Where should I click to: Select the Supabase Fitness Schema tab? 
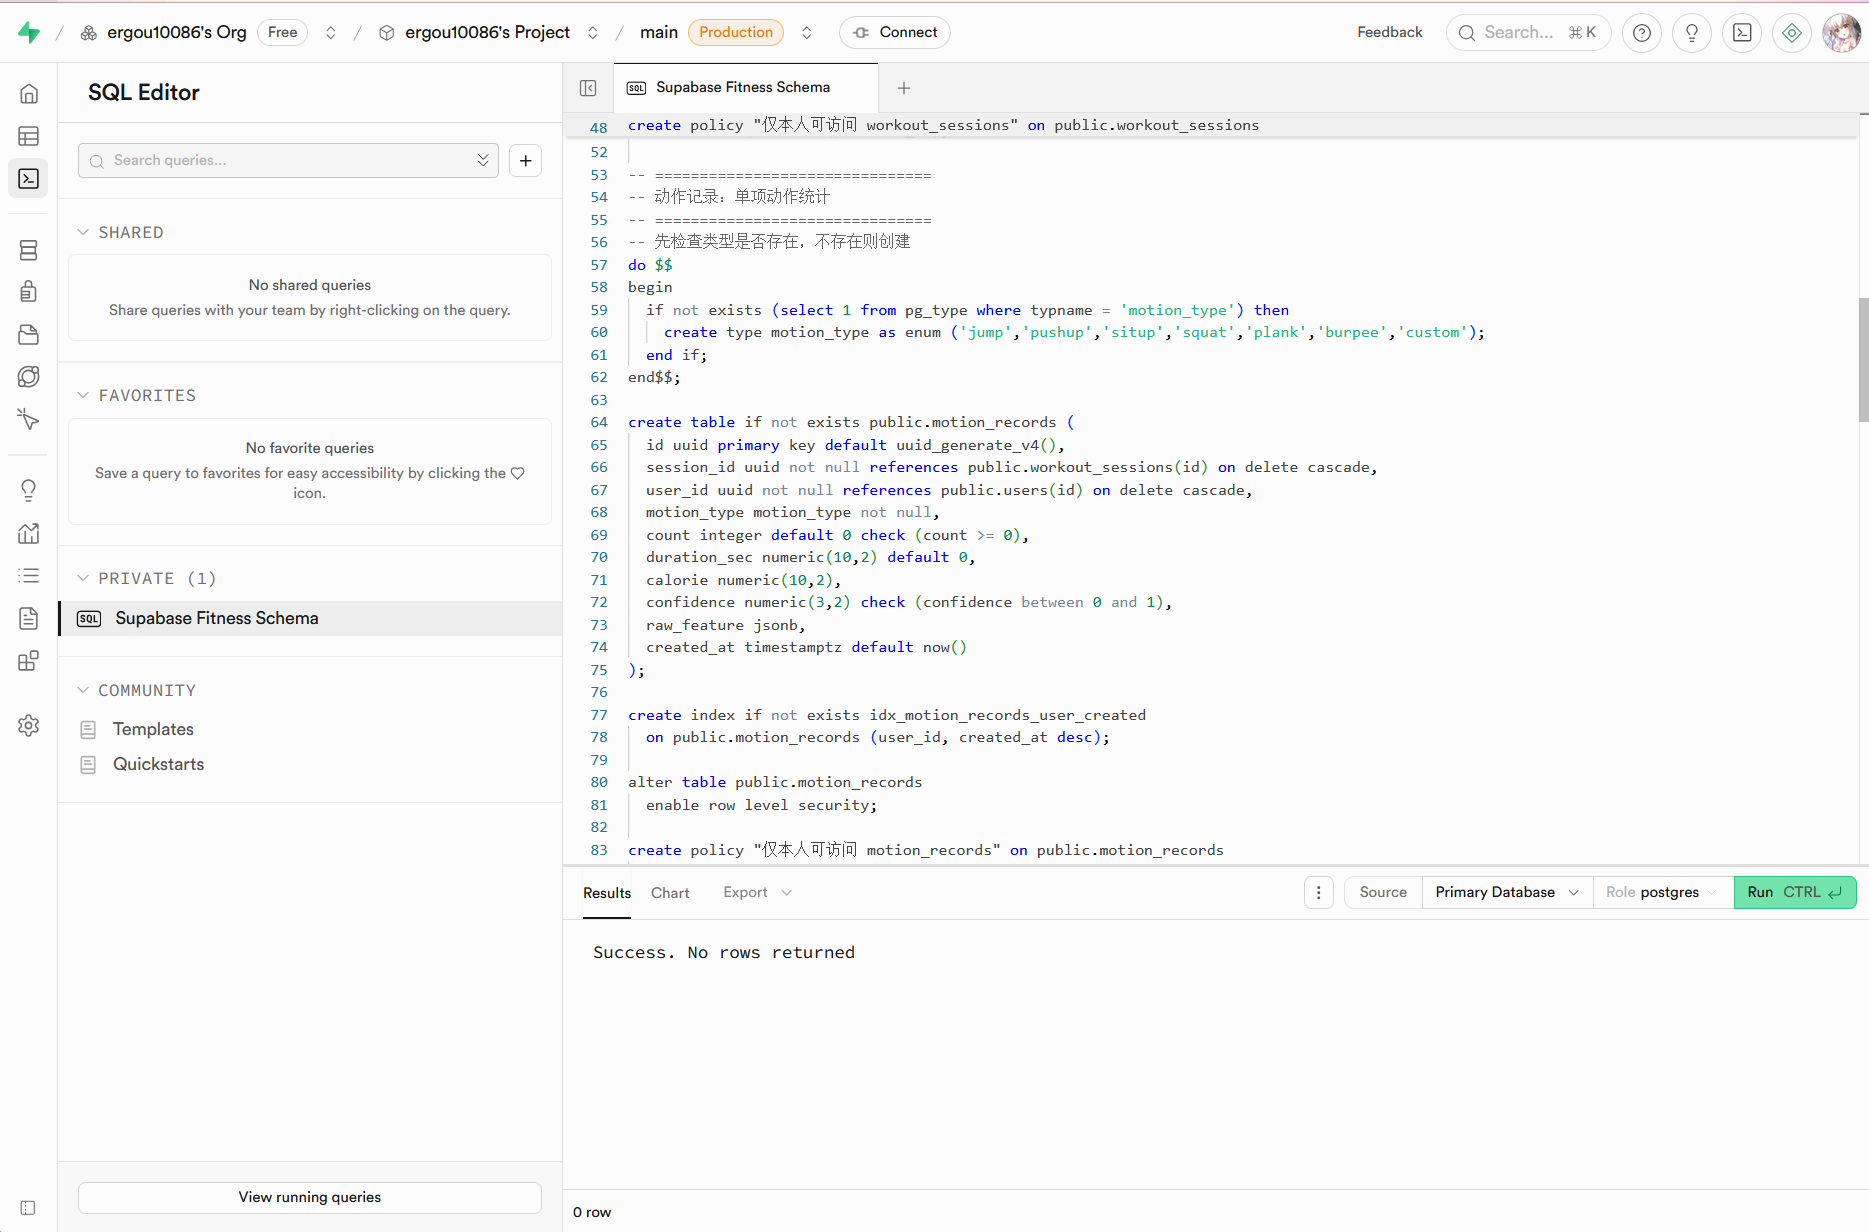pos(743,88)
